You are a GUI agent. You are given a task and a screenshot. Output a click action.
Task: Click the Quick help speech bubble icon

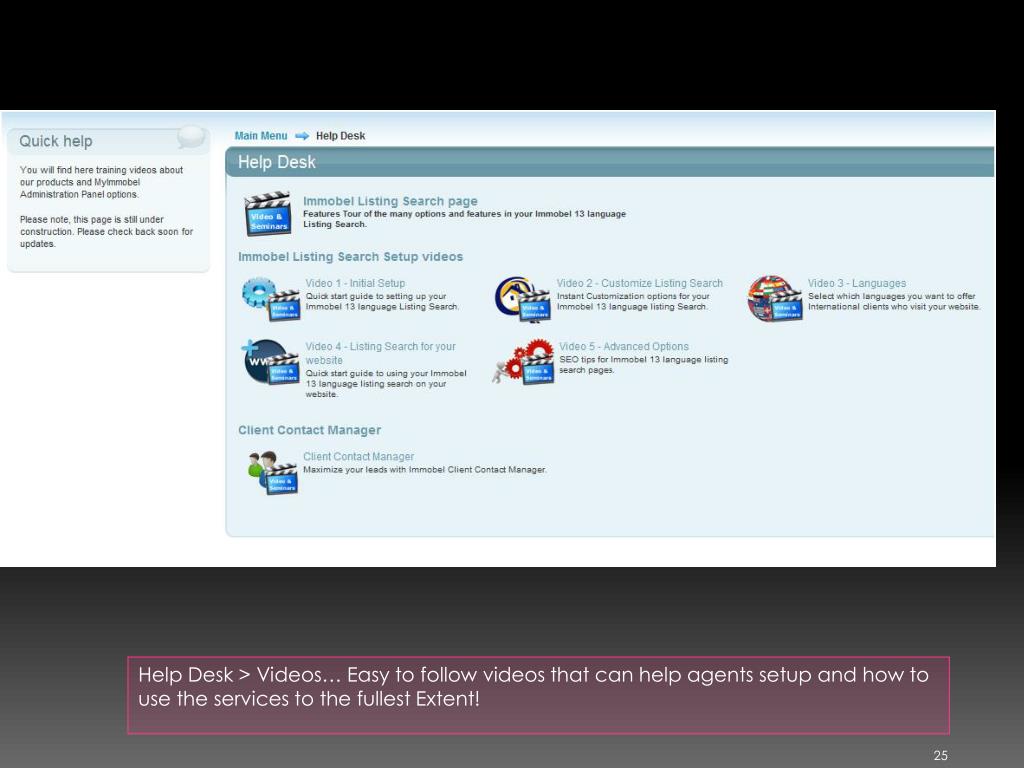tap(191, 136)
